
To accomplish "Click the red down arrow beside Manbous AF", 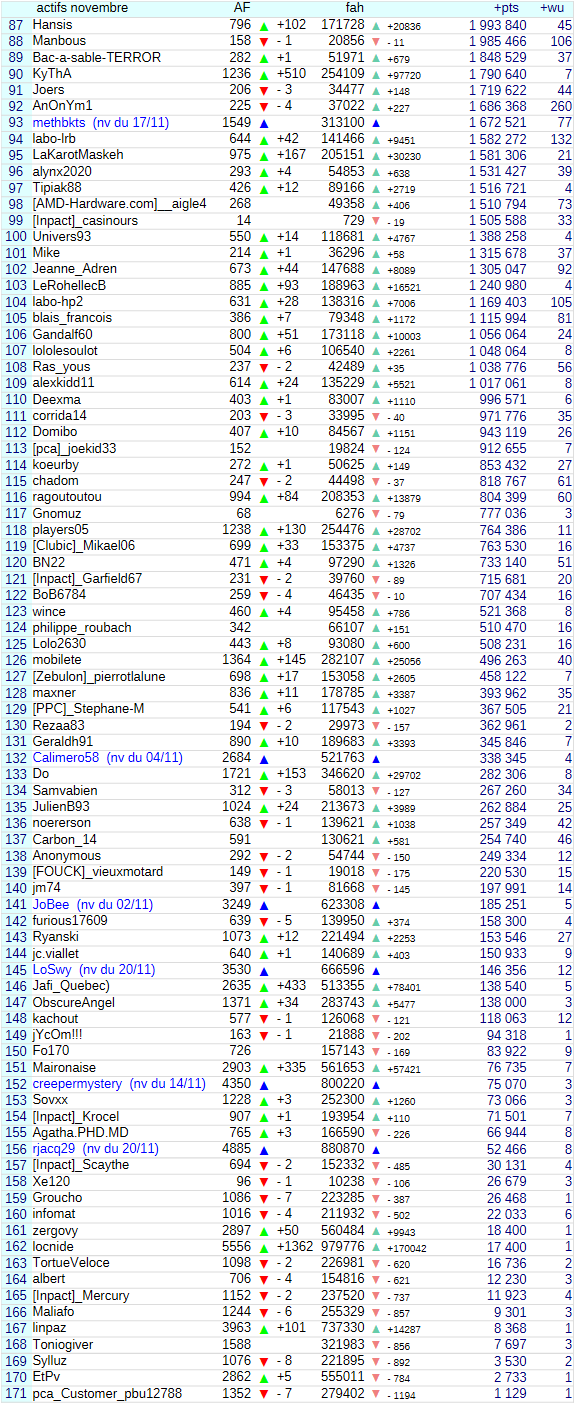I will 264,41.
